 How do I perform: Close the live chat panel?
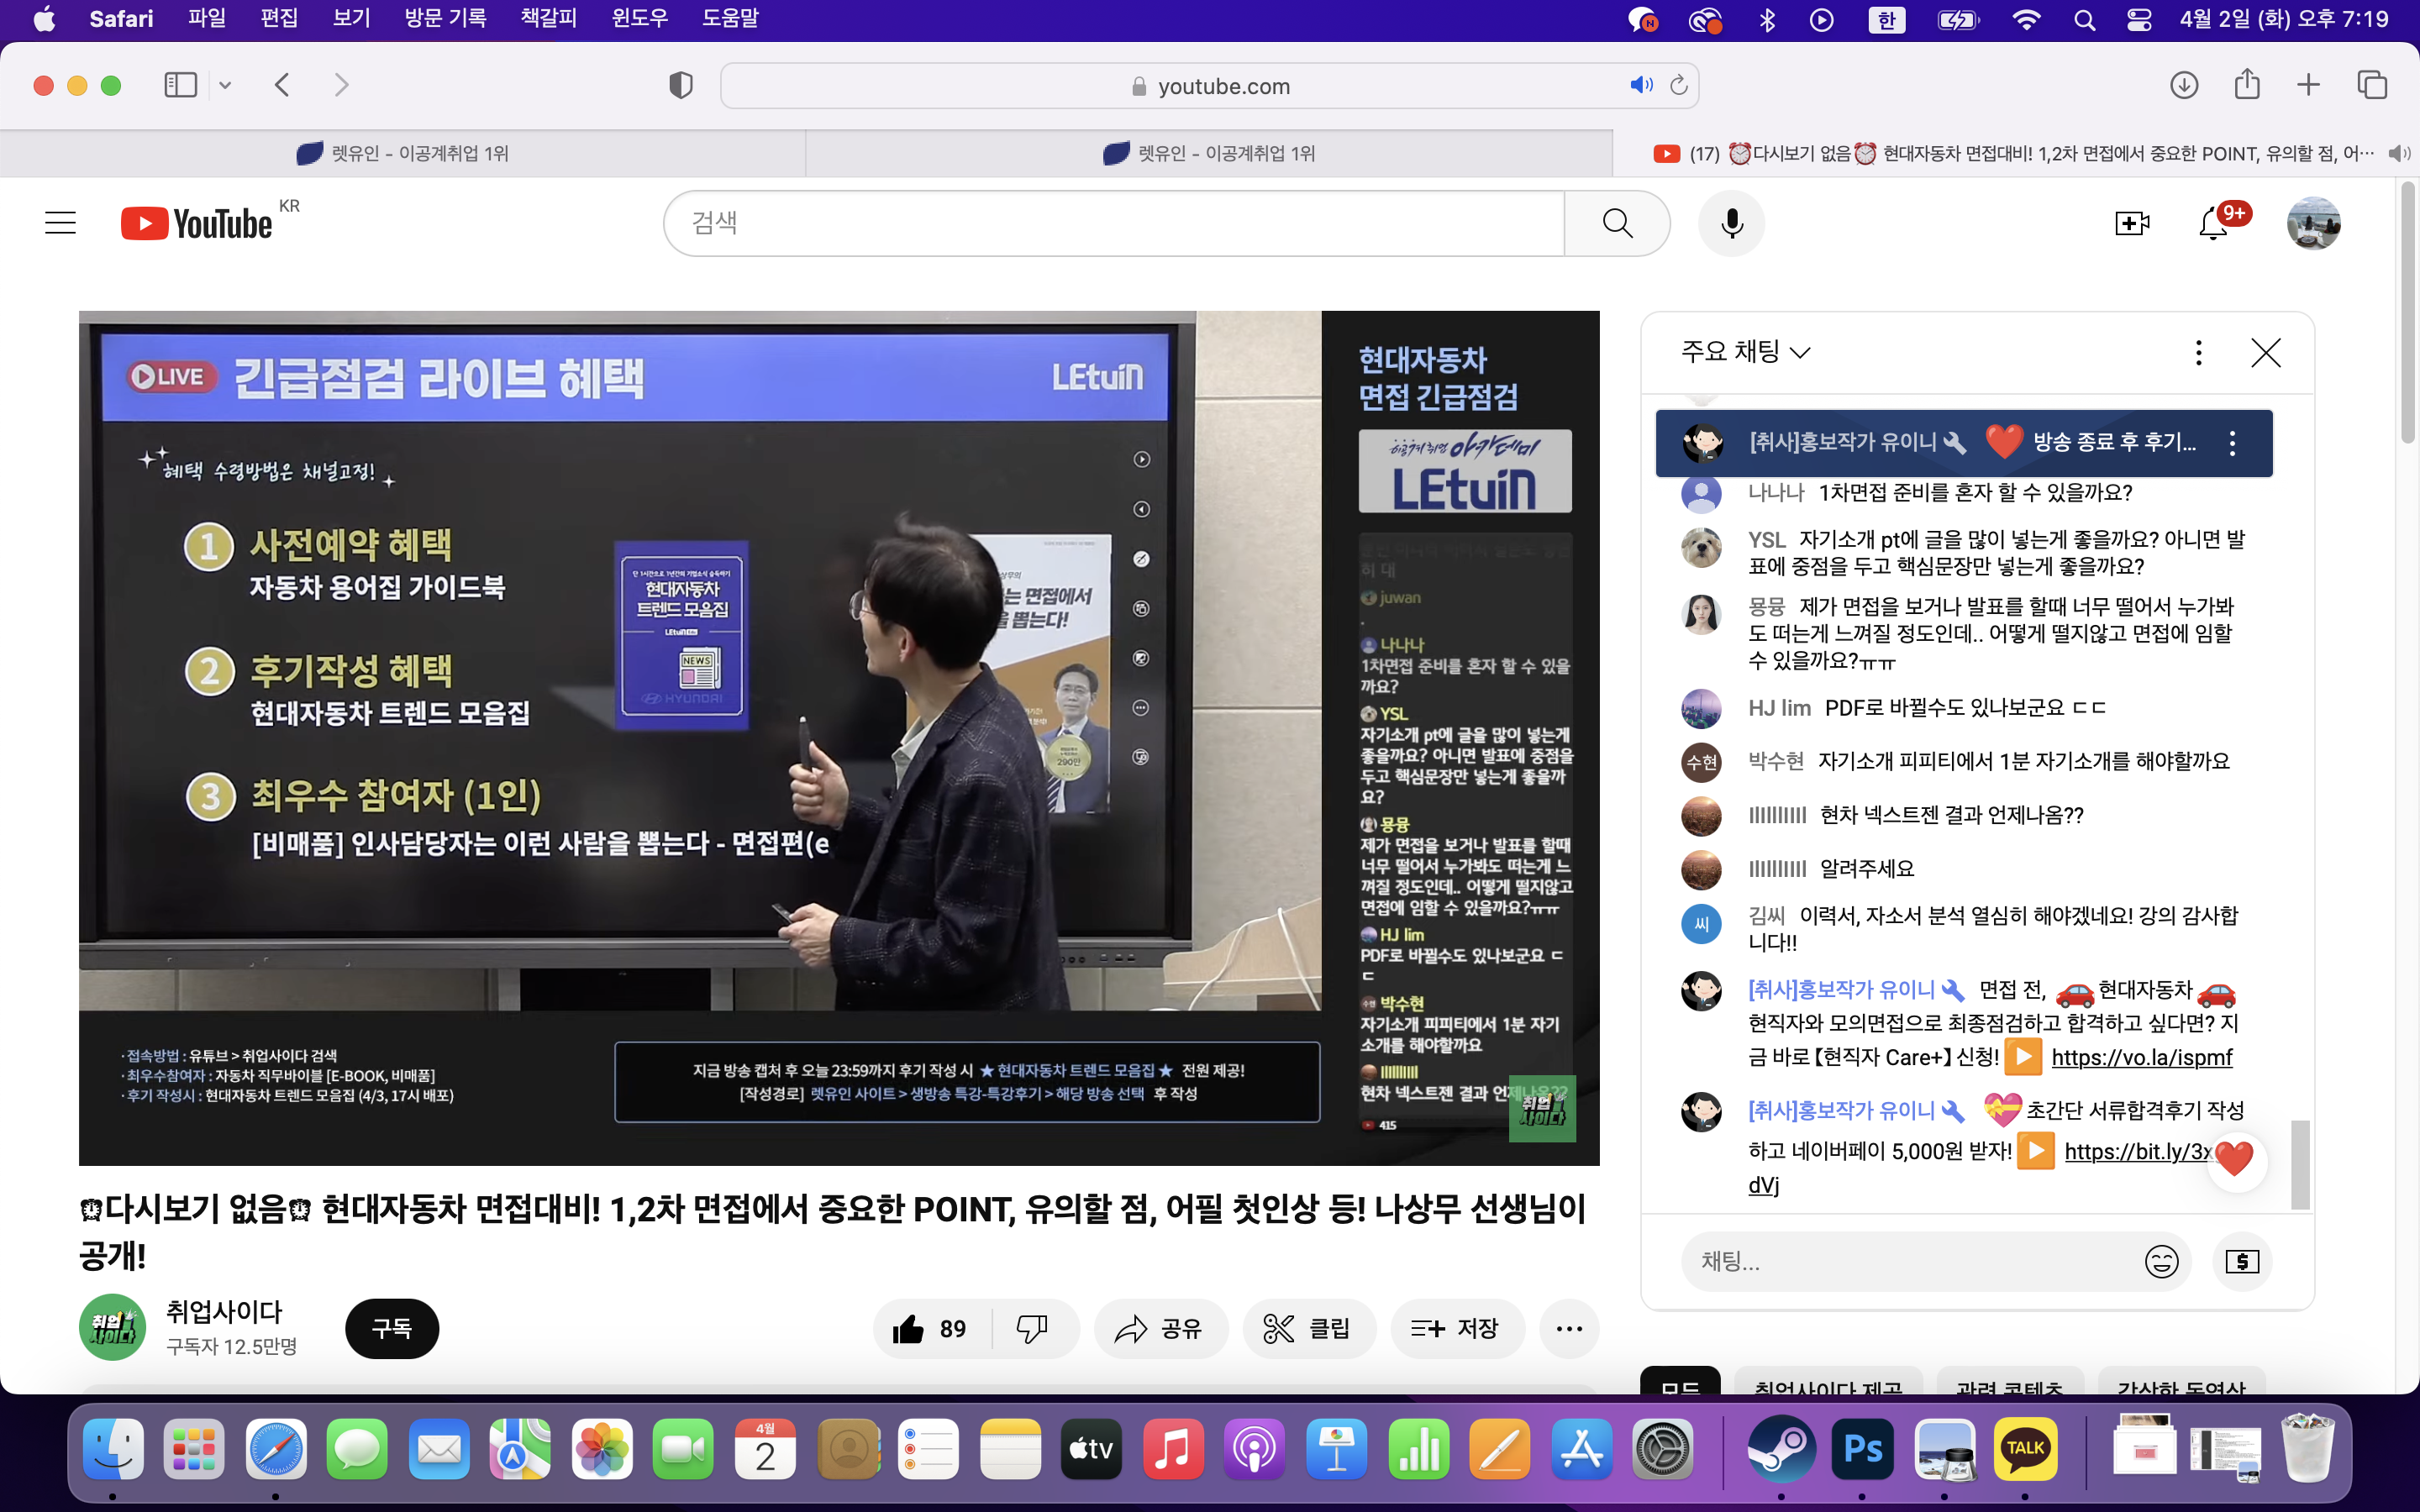(x=2266, y=352)
